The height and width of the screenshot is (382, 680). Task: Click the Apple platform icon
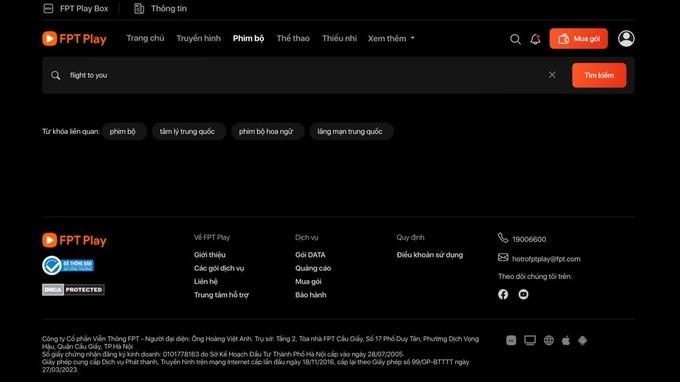click(566, 340)
